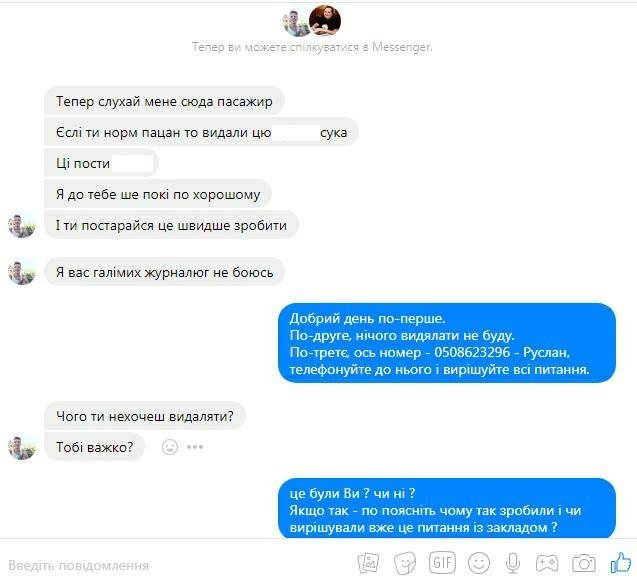Open the GIF picker
The height and width of the screenshot is (587, 637).
tap(442, 563)
